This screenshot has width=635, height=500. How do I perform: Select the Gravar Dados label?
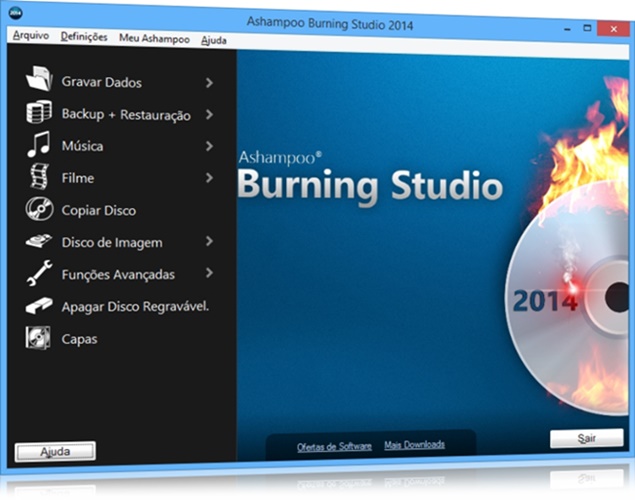pos(102,82)
